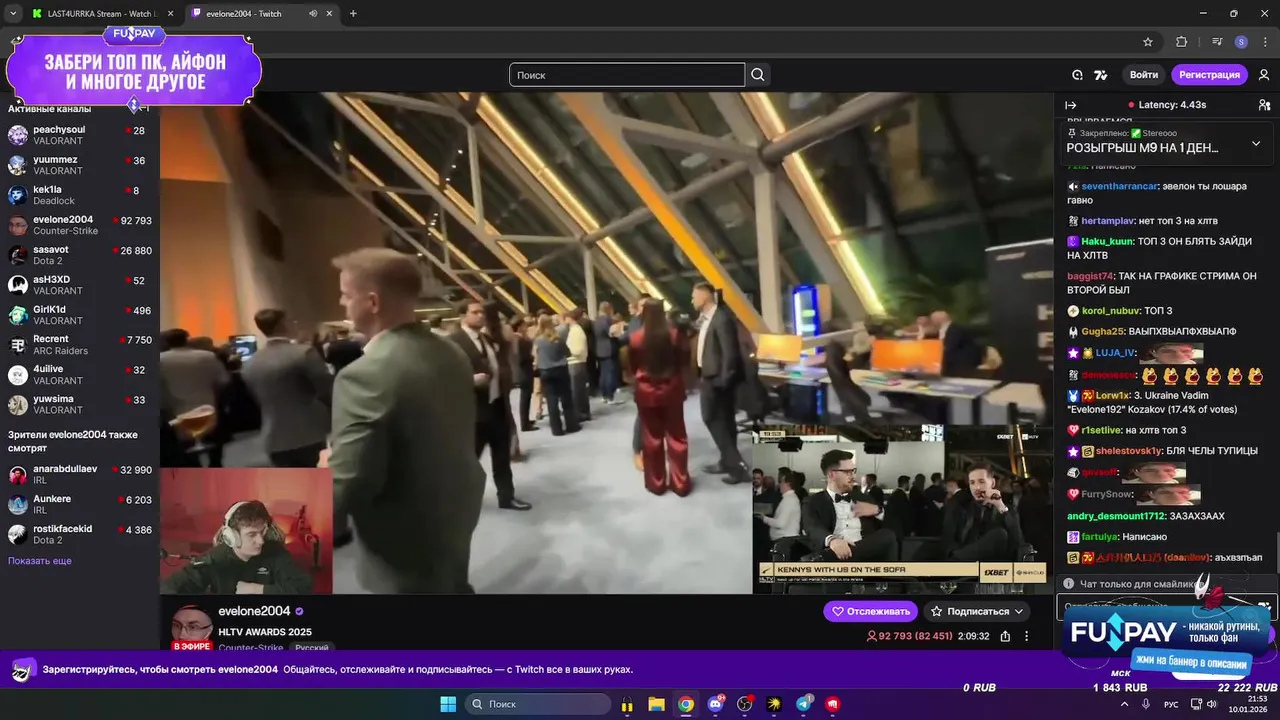Click the yellow lock taskbar icon

point(627,704)
